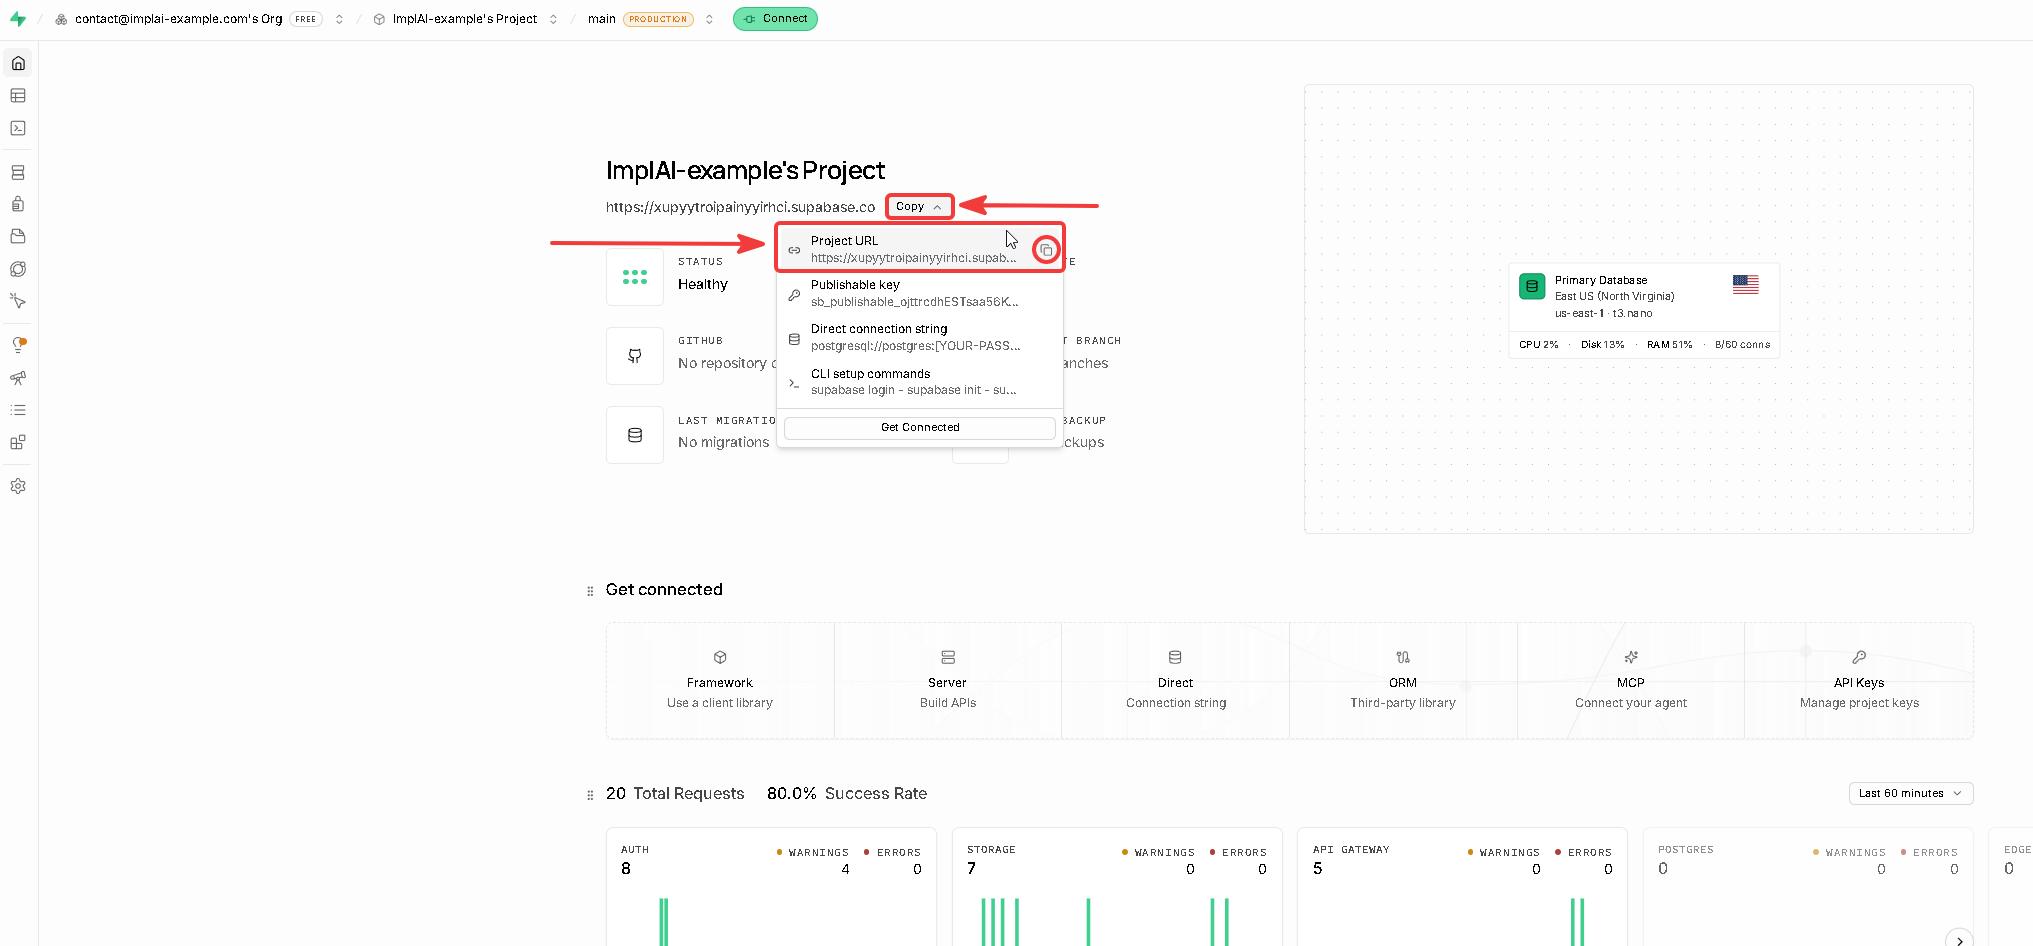Open the contact@implai-example.com's Org link
This screenshot has width=2033, height=946.
click(178, 19)
